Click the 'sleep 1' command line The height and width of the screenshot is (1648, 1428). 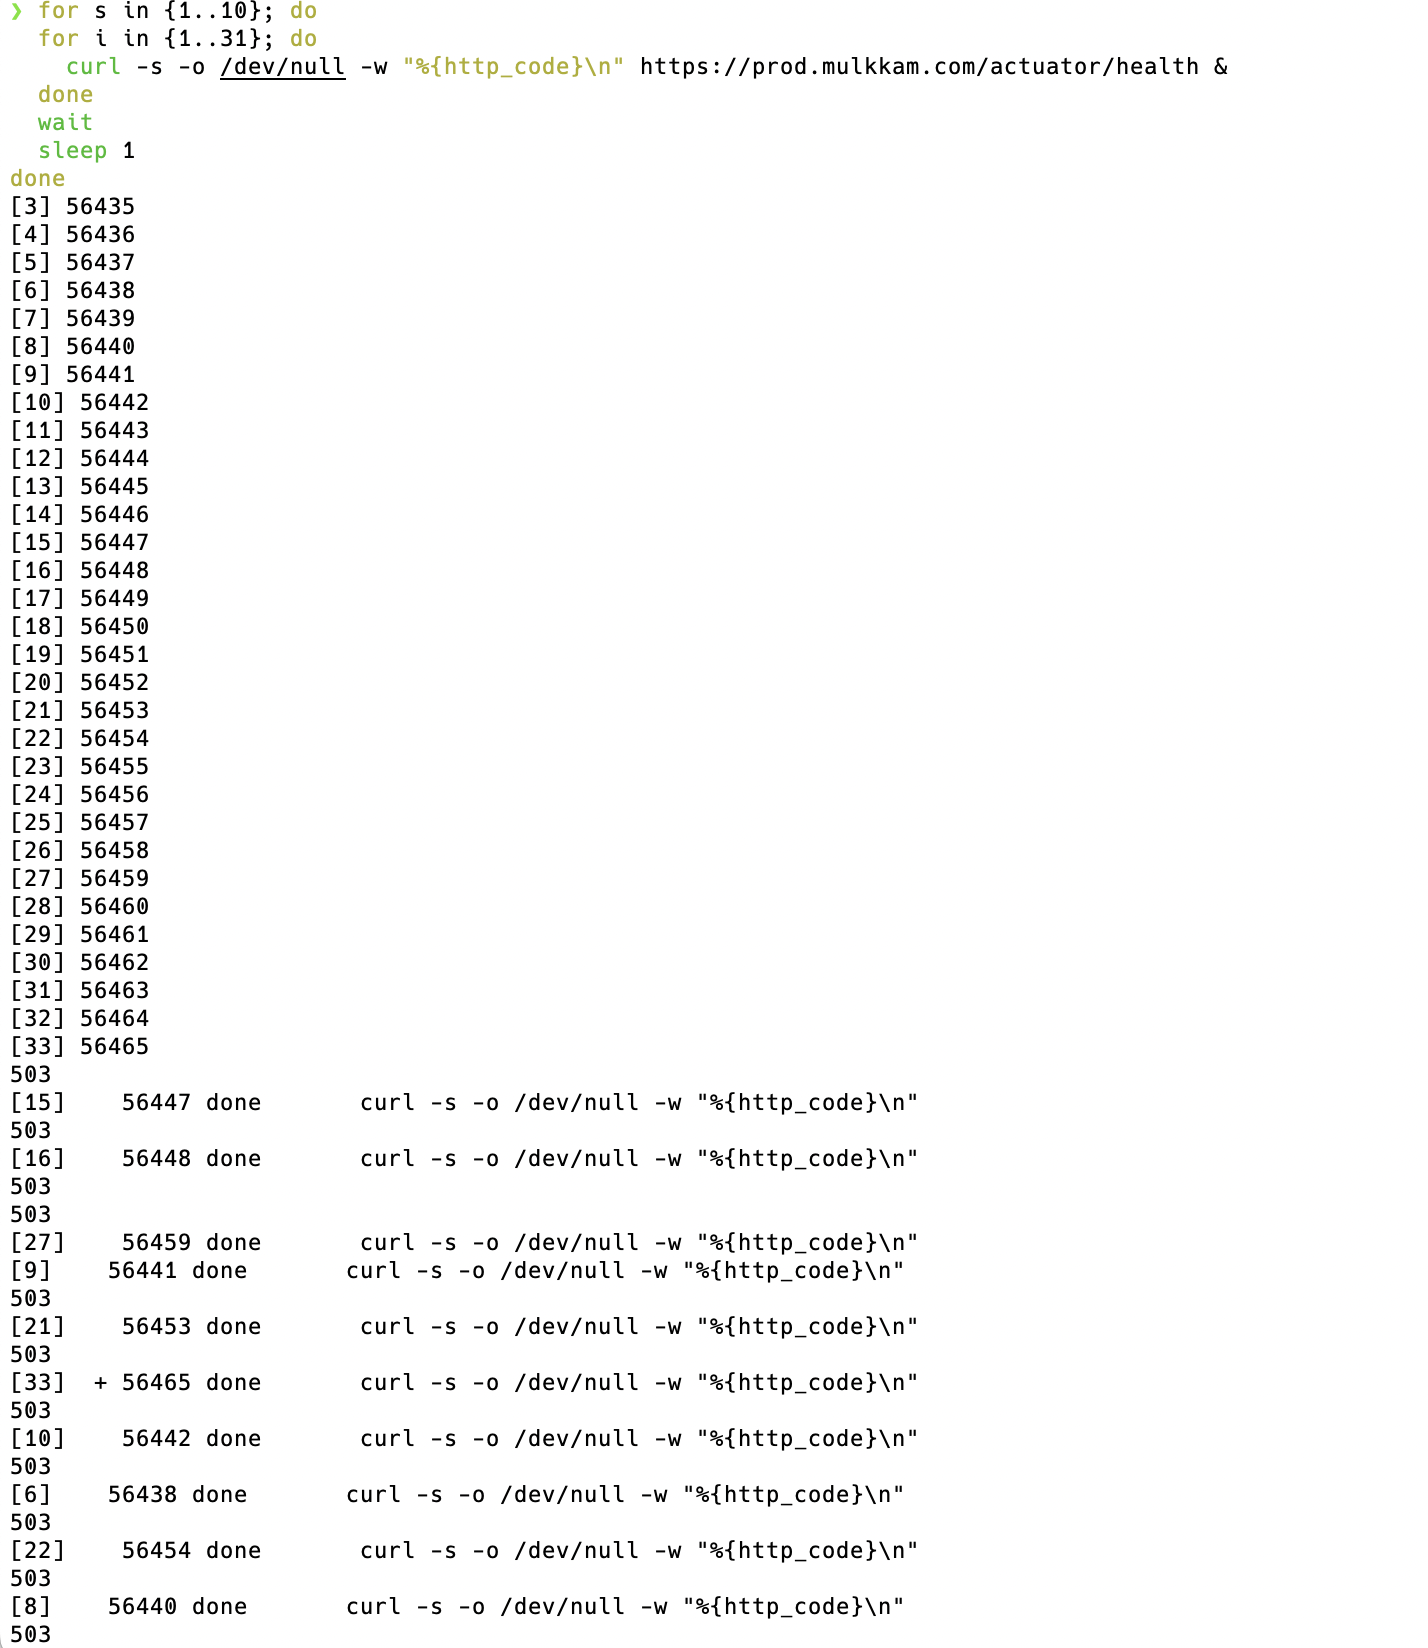click(86, 150)
